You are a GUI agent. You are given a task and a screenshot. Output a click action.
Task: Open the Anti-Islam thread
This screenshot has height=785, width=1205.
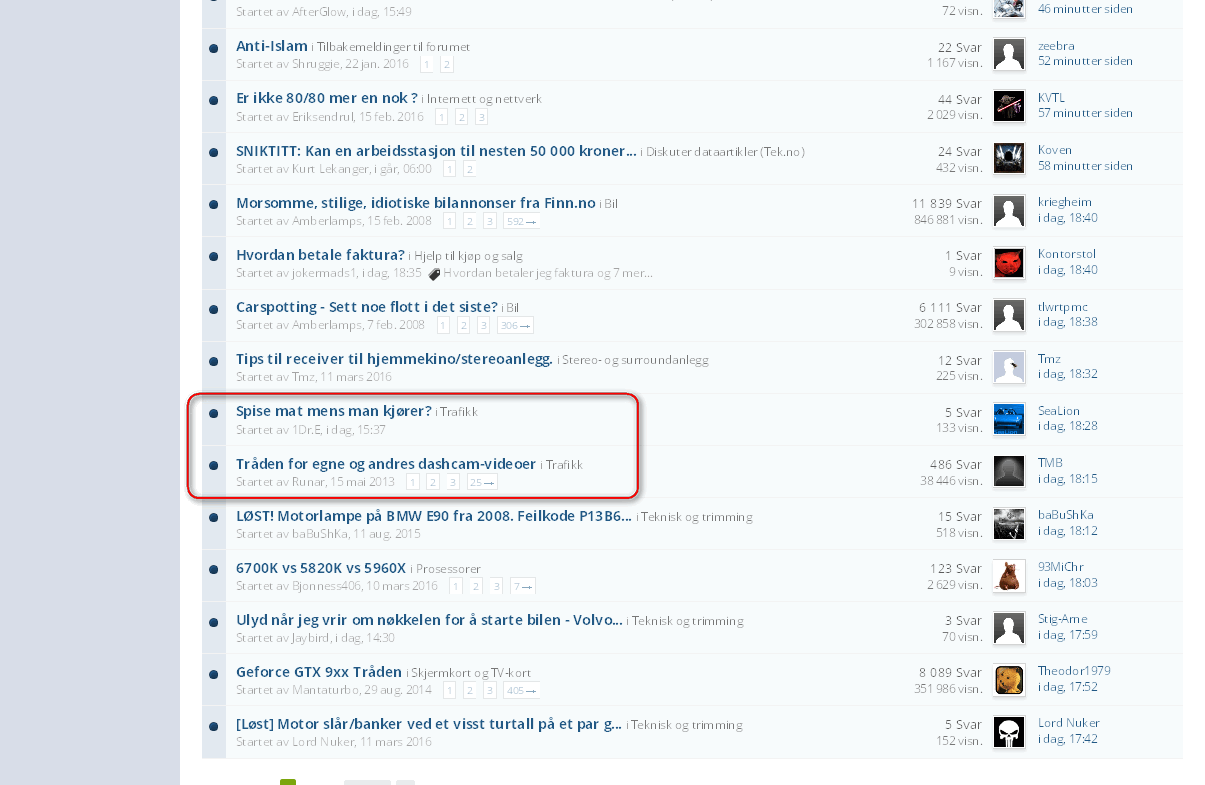(272, 46)
